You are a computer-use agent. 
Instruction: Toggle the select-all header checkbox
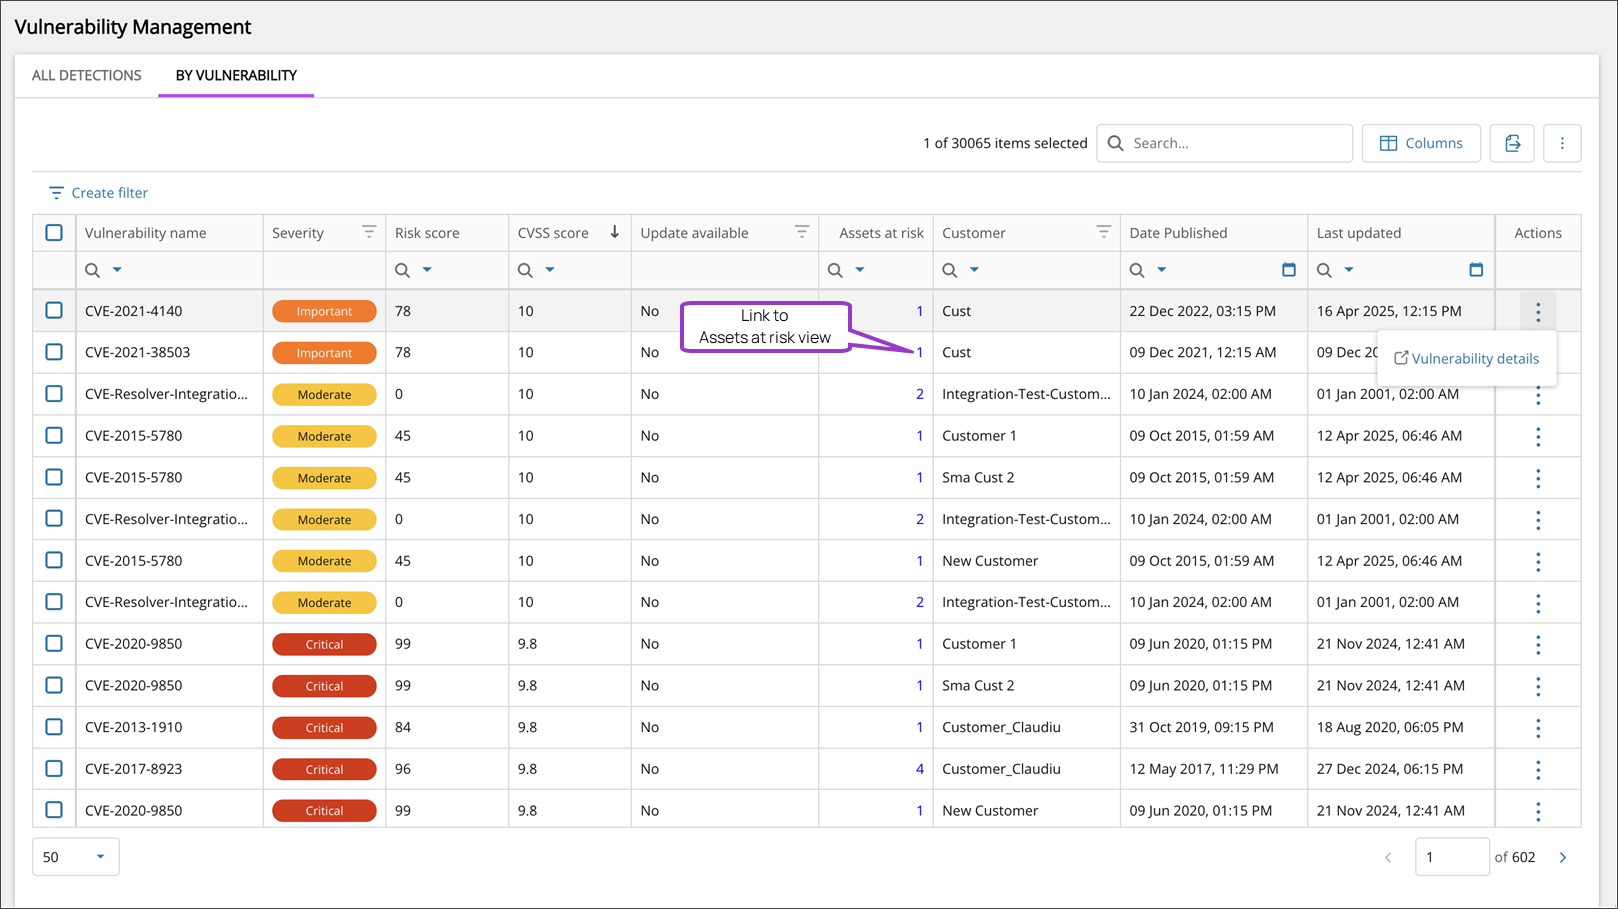[x=54, y=233]
